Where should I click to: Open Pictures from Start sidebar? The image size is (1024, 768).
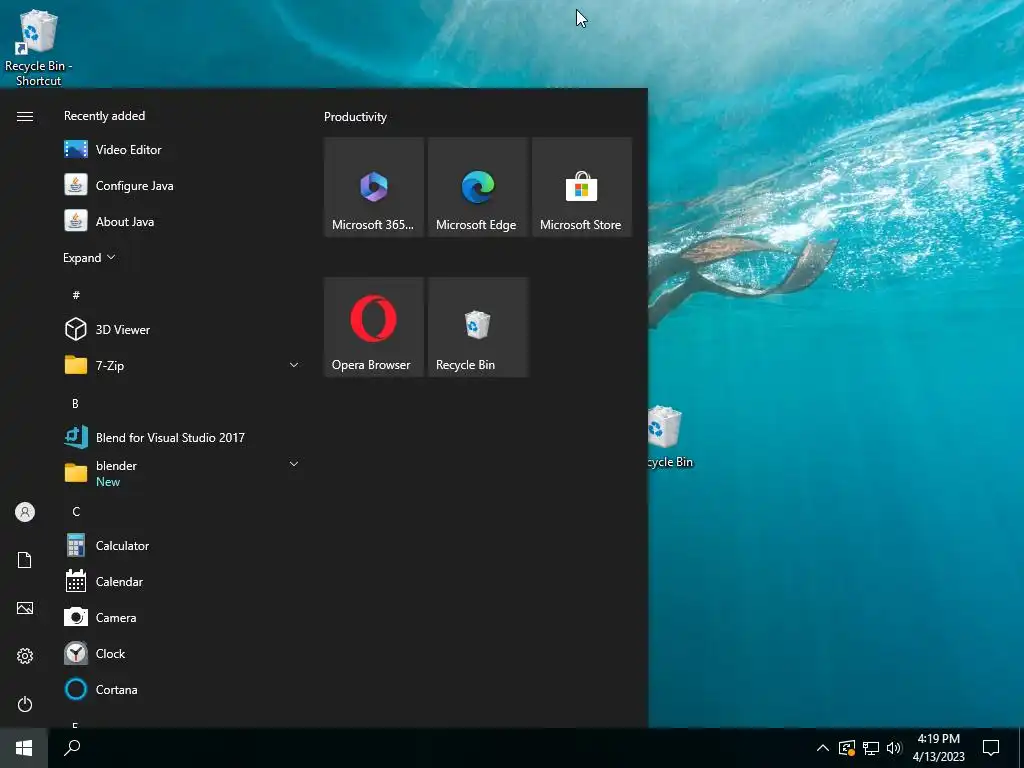[x=25, y=608]
